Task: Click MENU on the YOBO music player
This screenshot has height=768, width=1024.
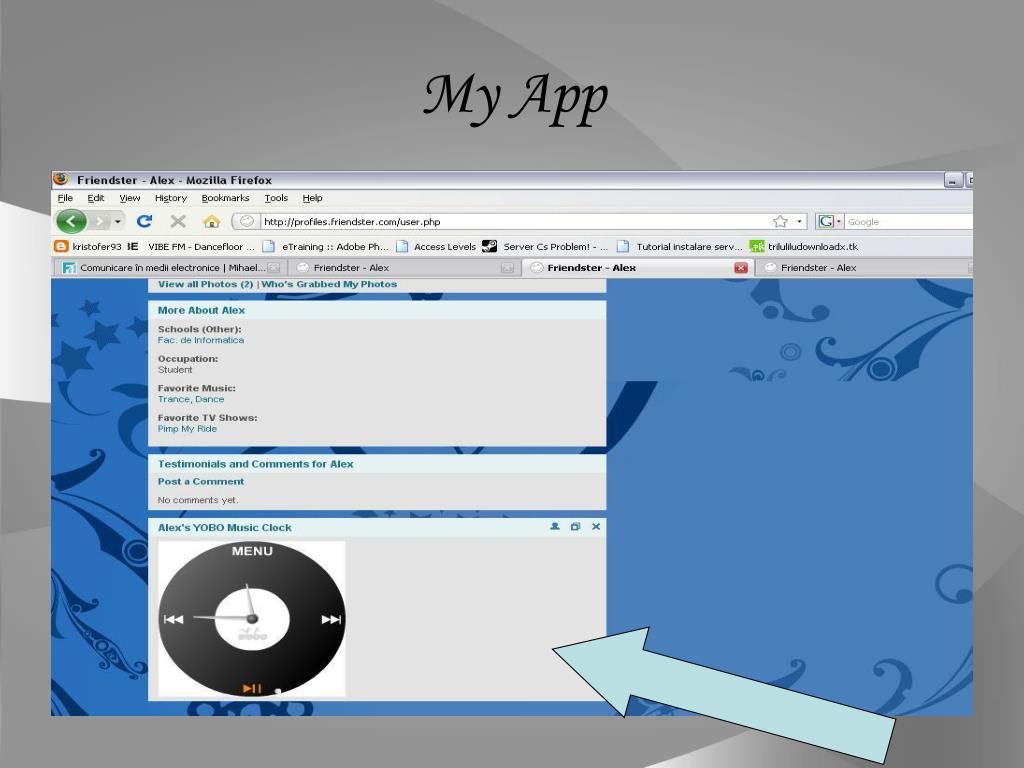Action: 252,551
